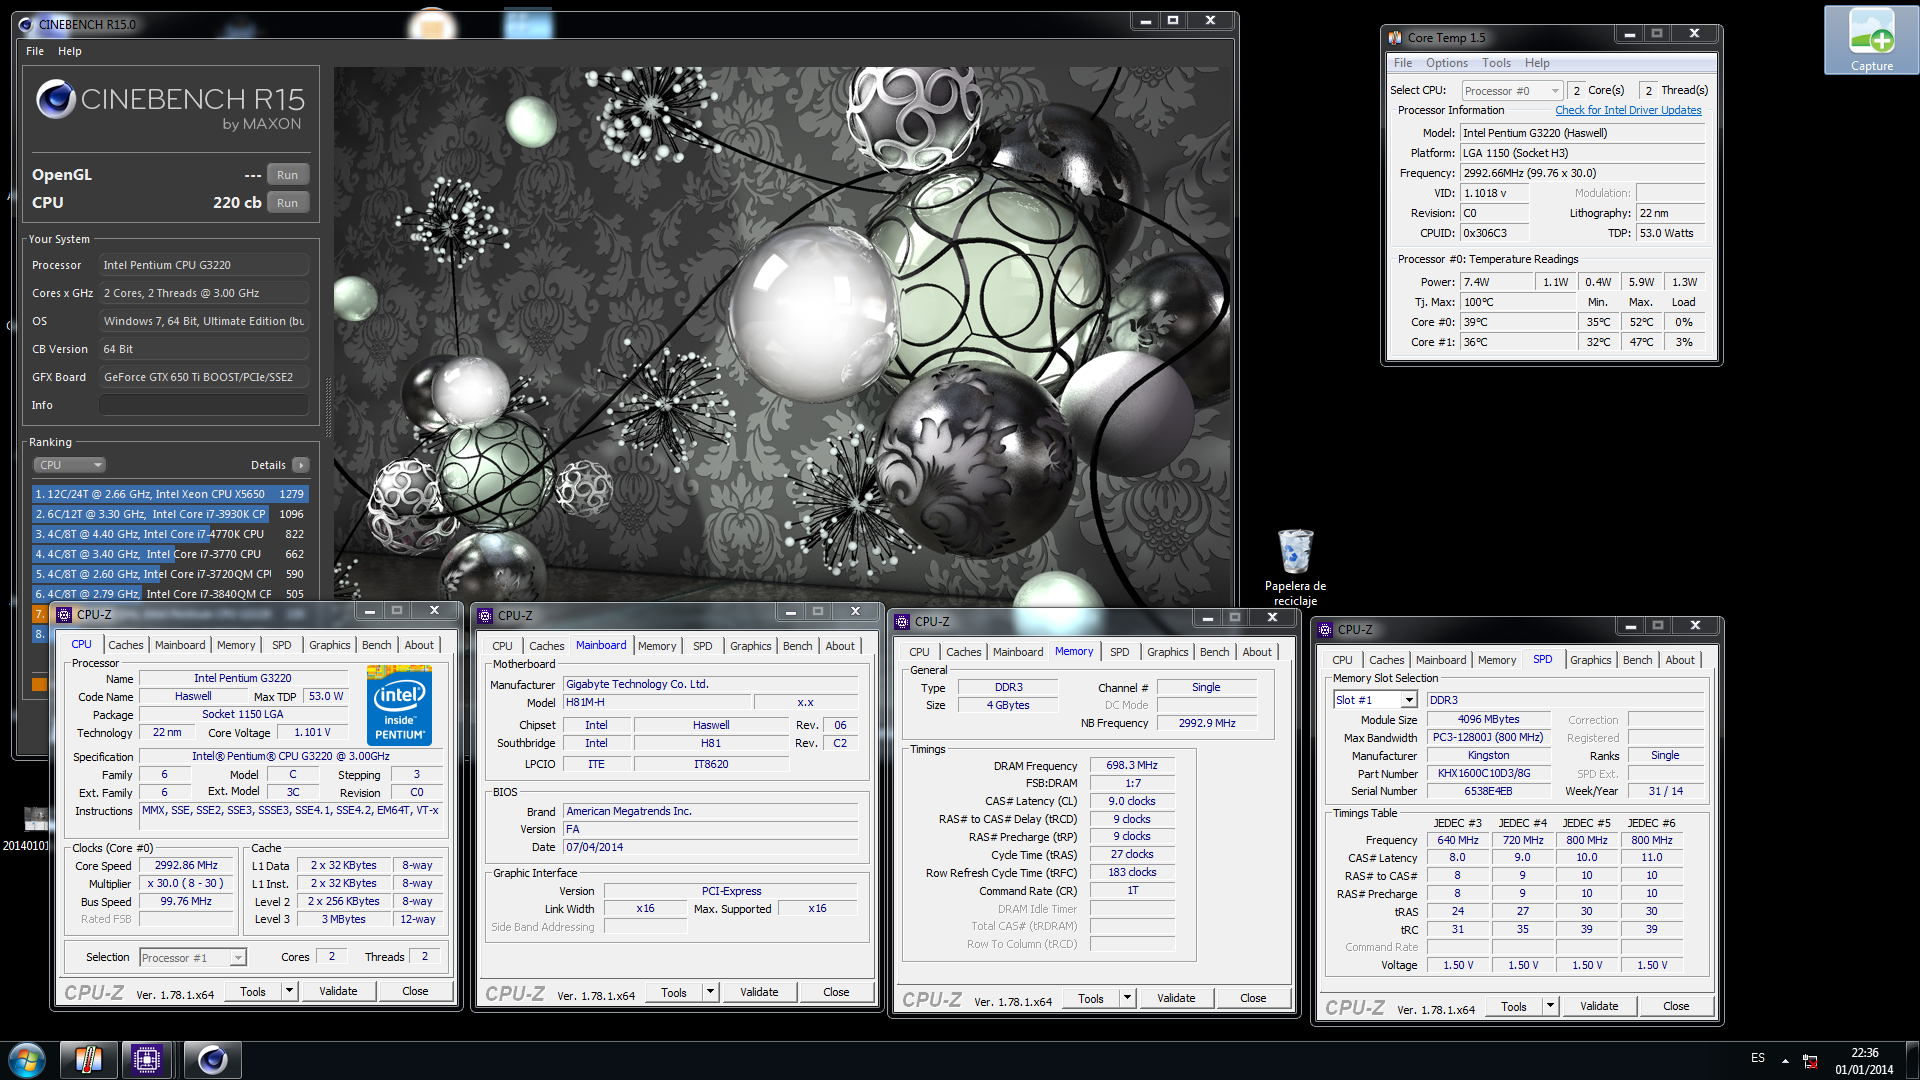Viewport: 1920px width, 1080px height.
Task: Open Core Temp File menu
Action: pos(1403,63)
